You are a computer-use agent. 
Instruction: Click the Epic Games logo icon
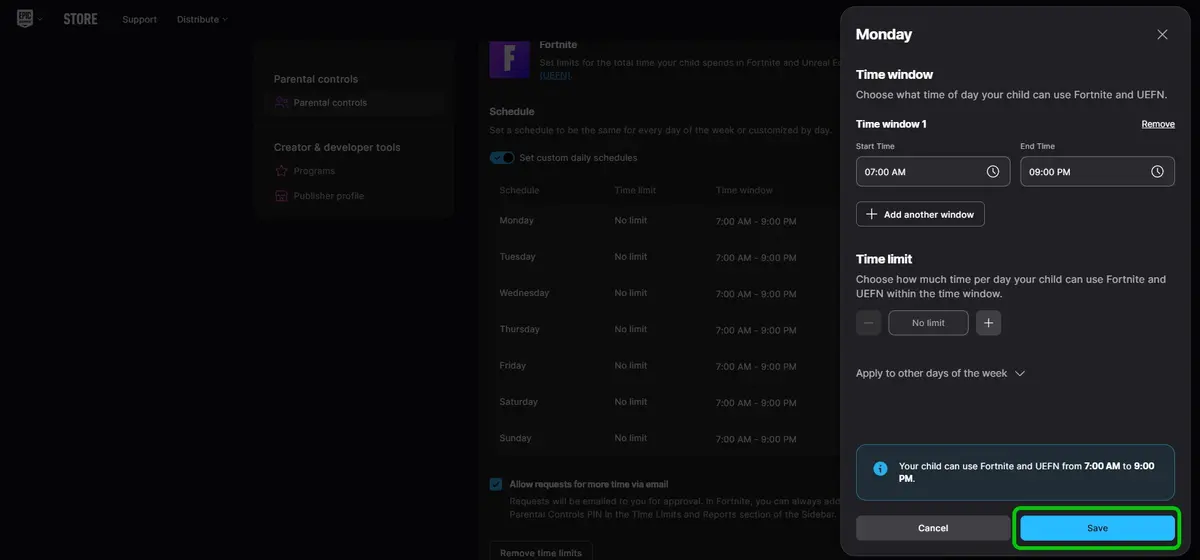[x=26, y=18]
